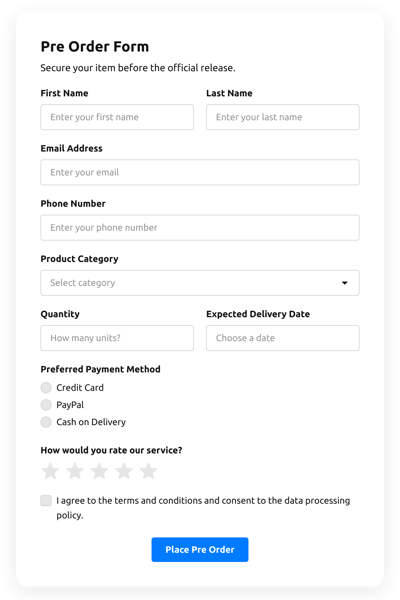Give a five-star rating
This screenshot has width=400, height=600.
click(x=148, y=471)
